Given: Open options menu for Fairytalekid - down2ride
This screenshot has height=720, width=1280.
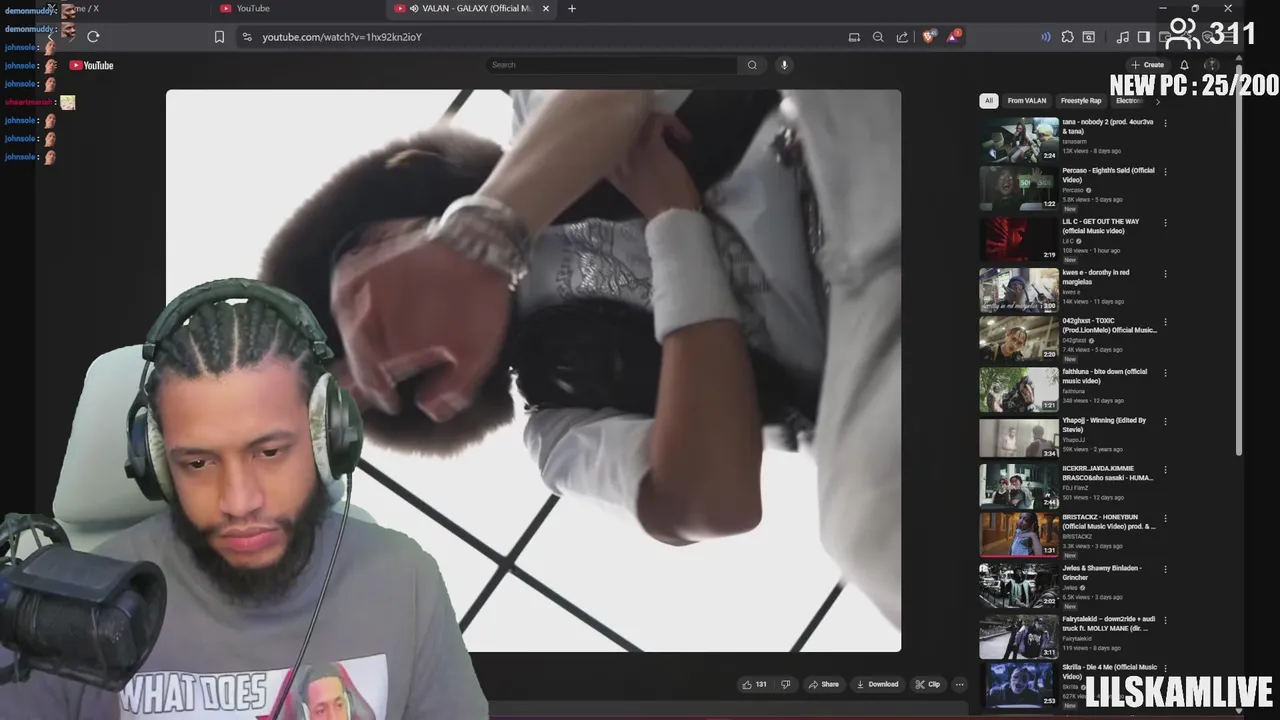Looking at the screenshot, I should tap(1165, 620).
